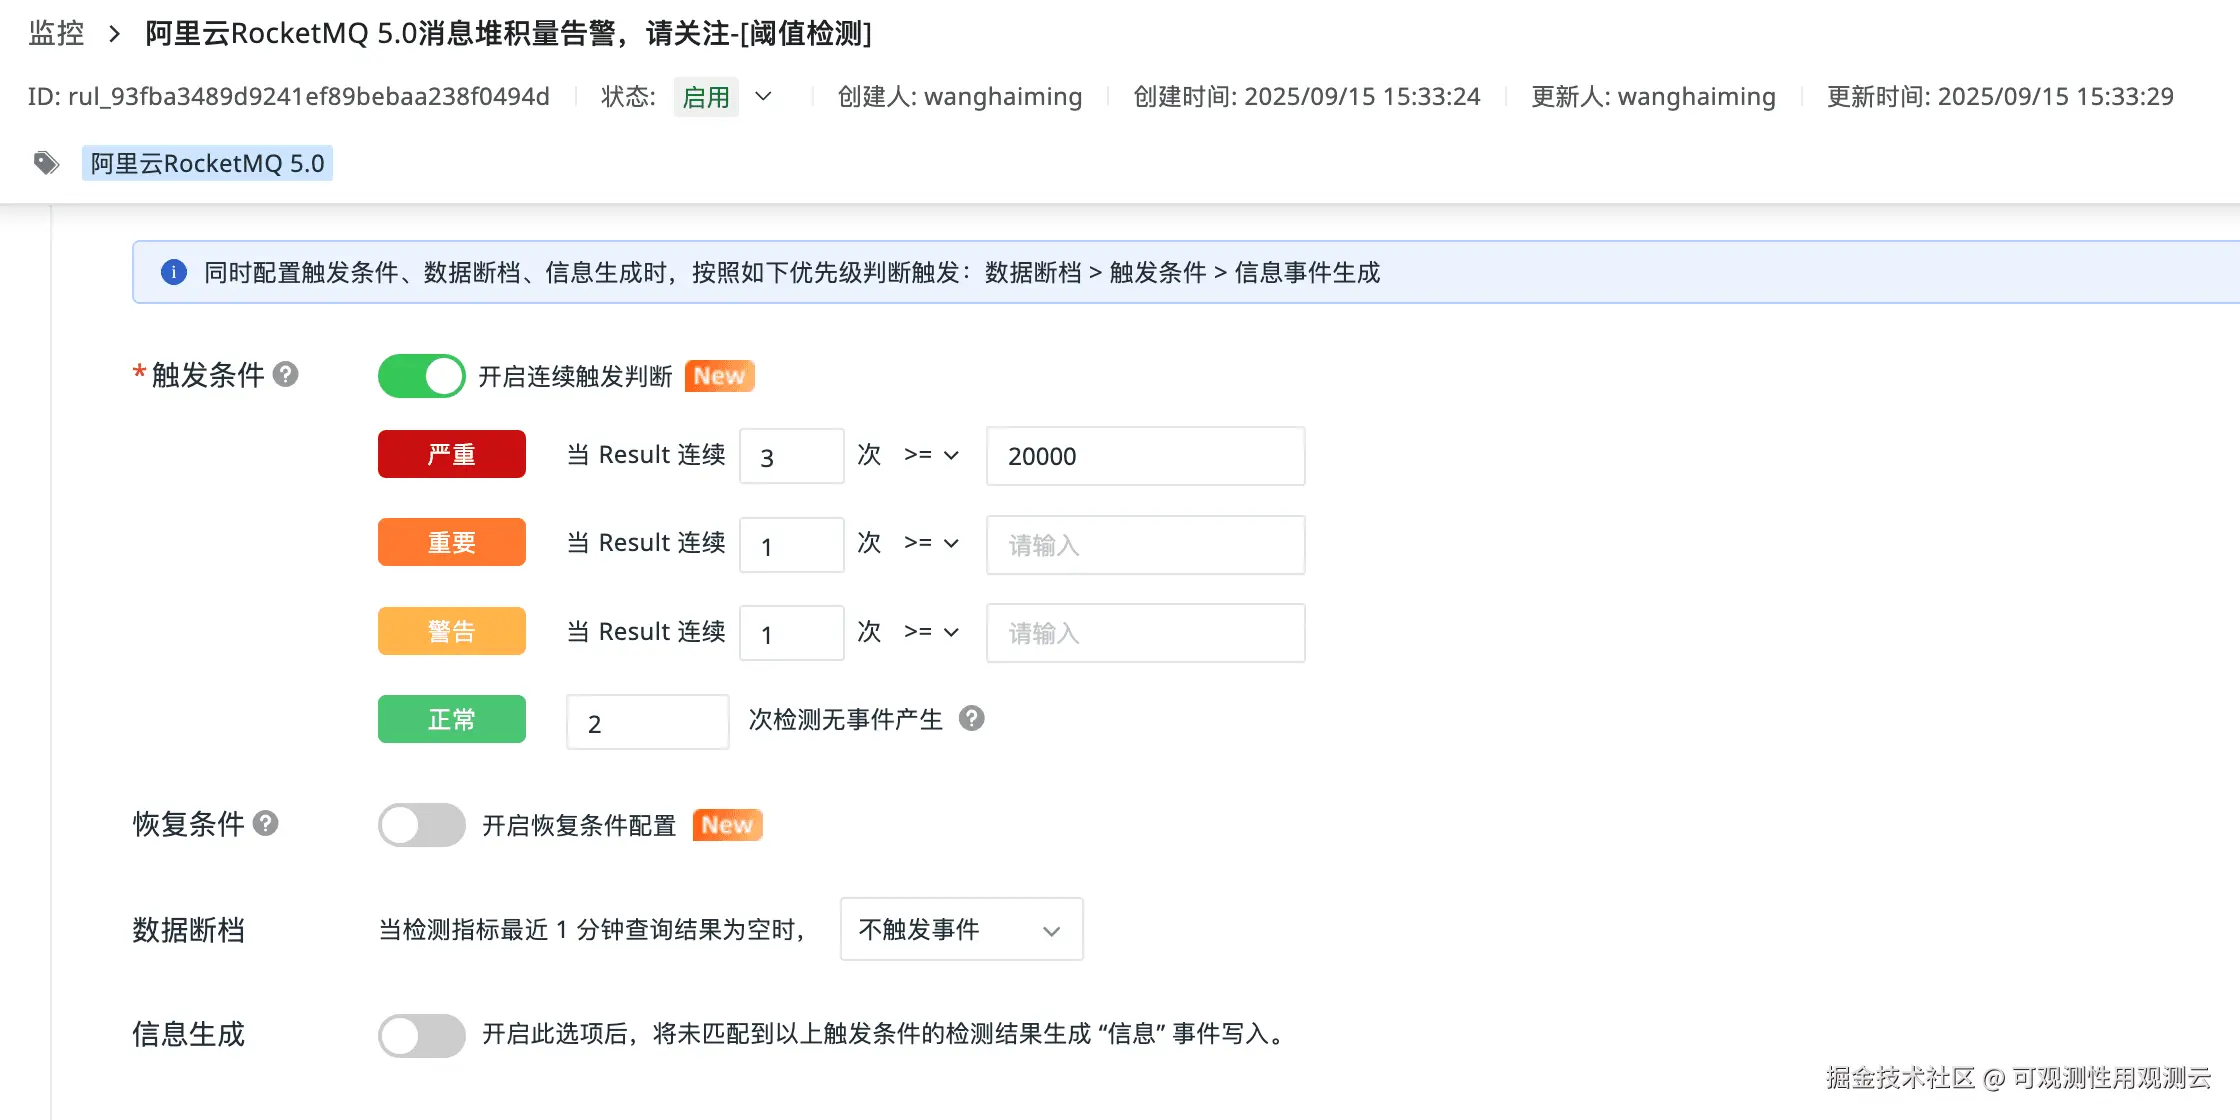The width and height of the screenshot is (2240, 1120).
Task: Click the empty 重要 threshold input field
Action: [1145, 545]
